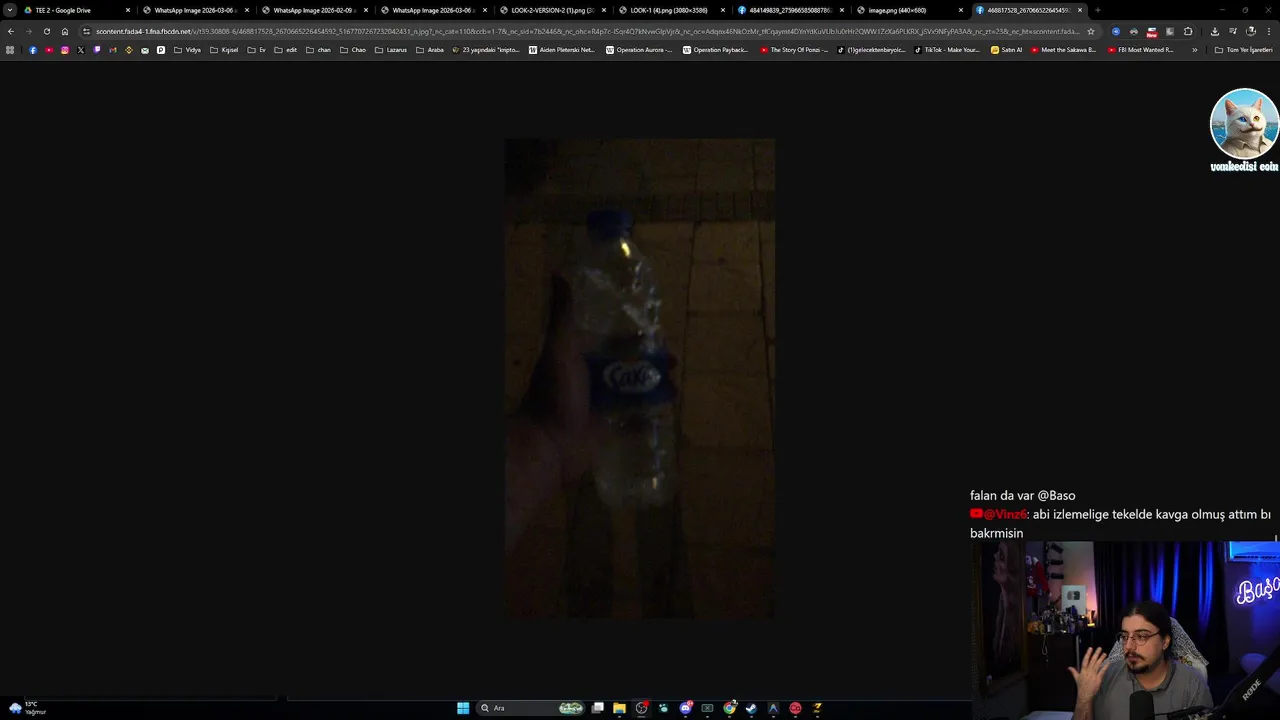Open a new tab with the plus button
Viewport: 1280px width, 720px height.
[x=1097, y=10]
